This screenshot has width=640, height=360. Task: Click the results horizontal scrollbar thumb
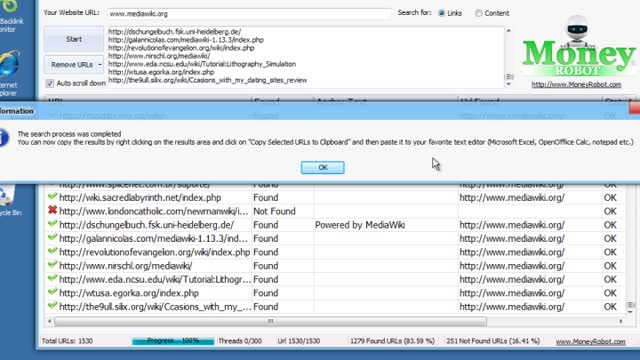(270, 322)
